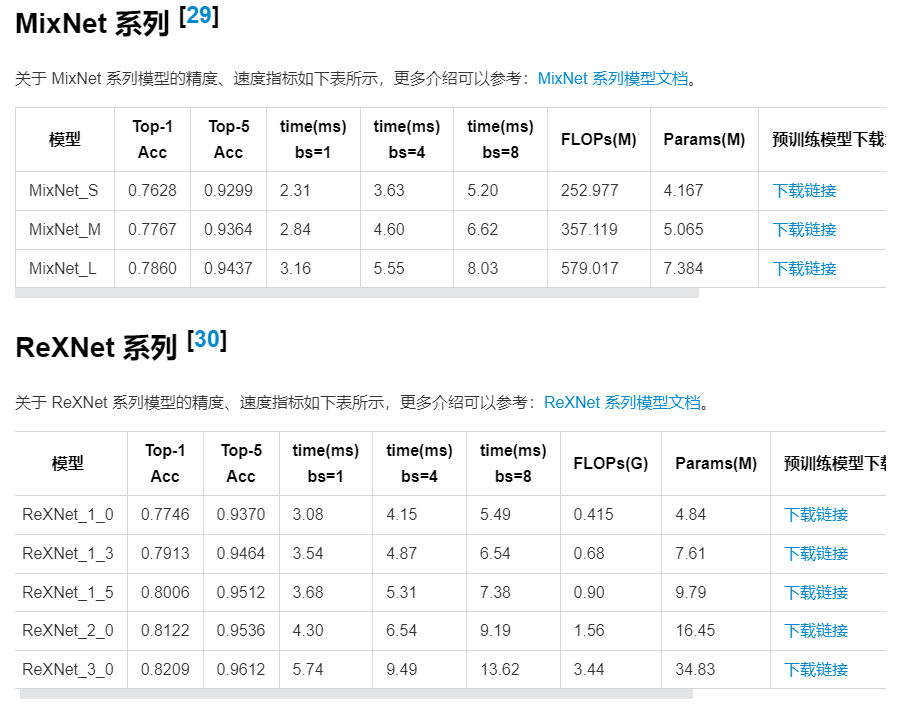Click Top-1 Acc value 0.8122
The image size is (911, 707).
165,630
